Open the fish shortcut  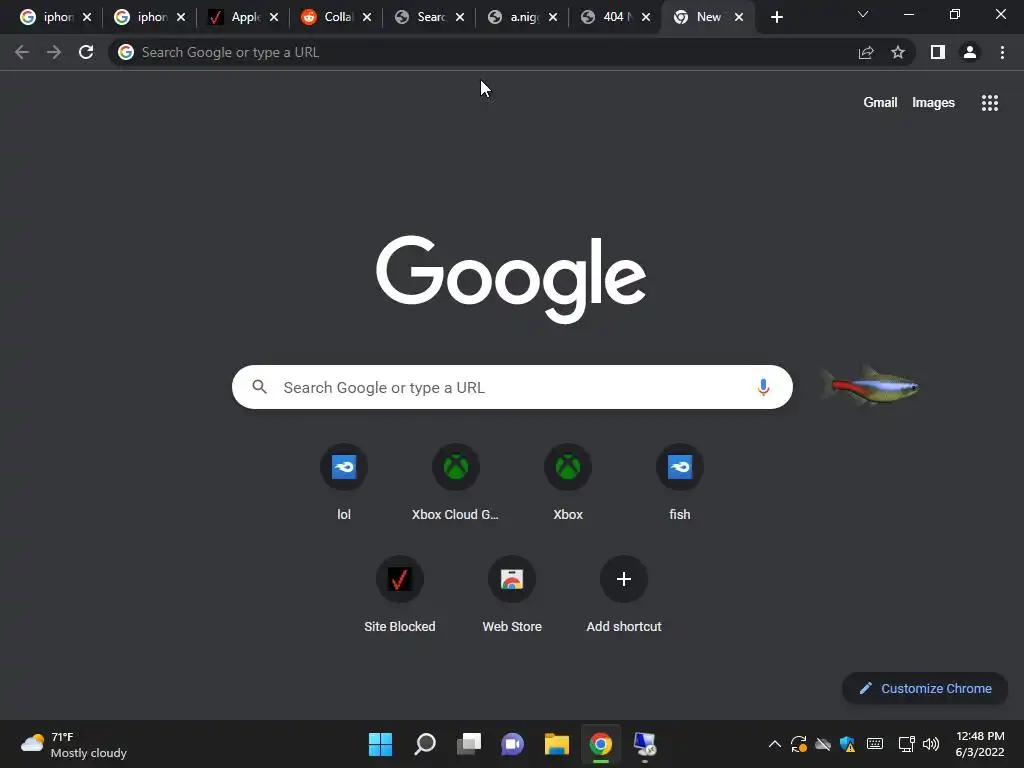[679, 482]
